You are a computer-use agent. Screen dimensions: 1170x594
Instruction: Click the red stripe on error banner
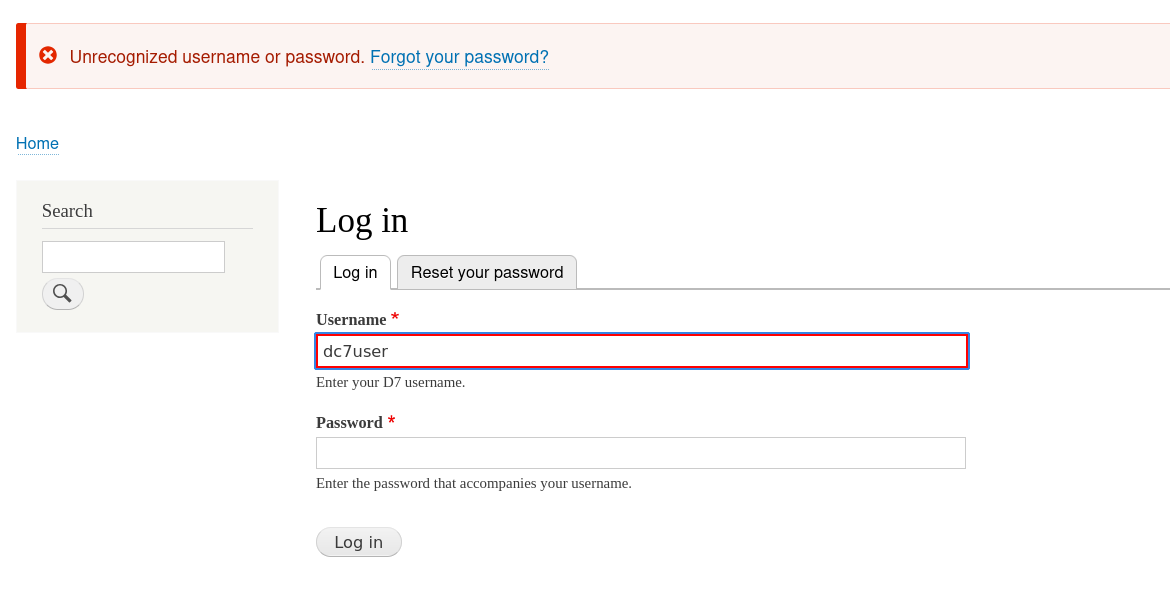coord(21,56)
